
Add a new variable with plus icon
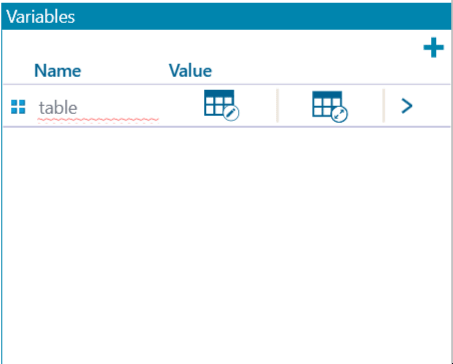coord(433,47)
